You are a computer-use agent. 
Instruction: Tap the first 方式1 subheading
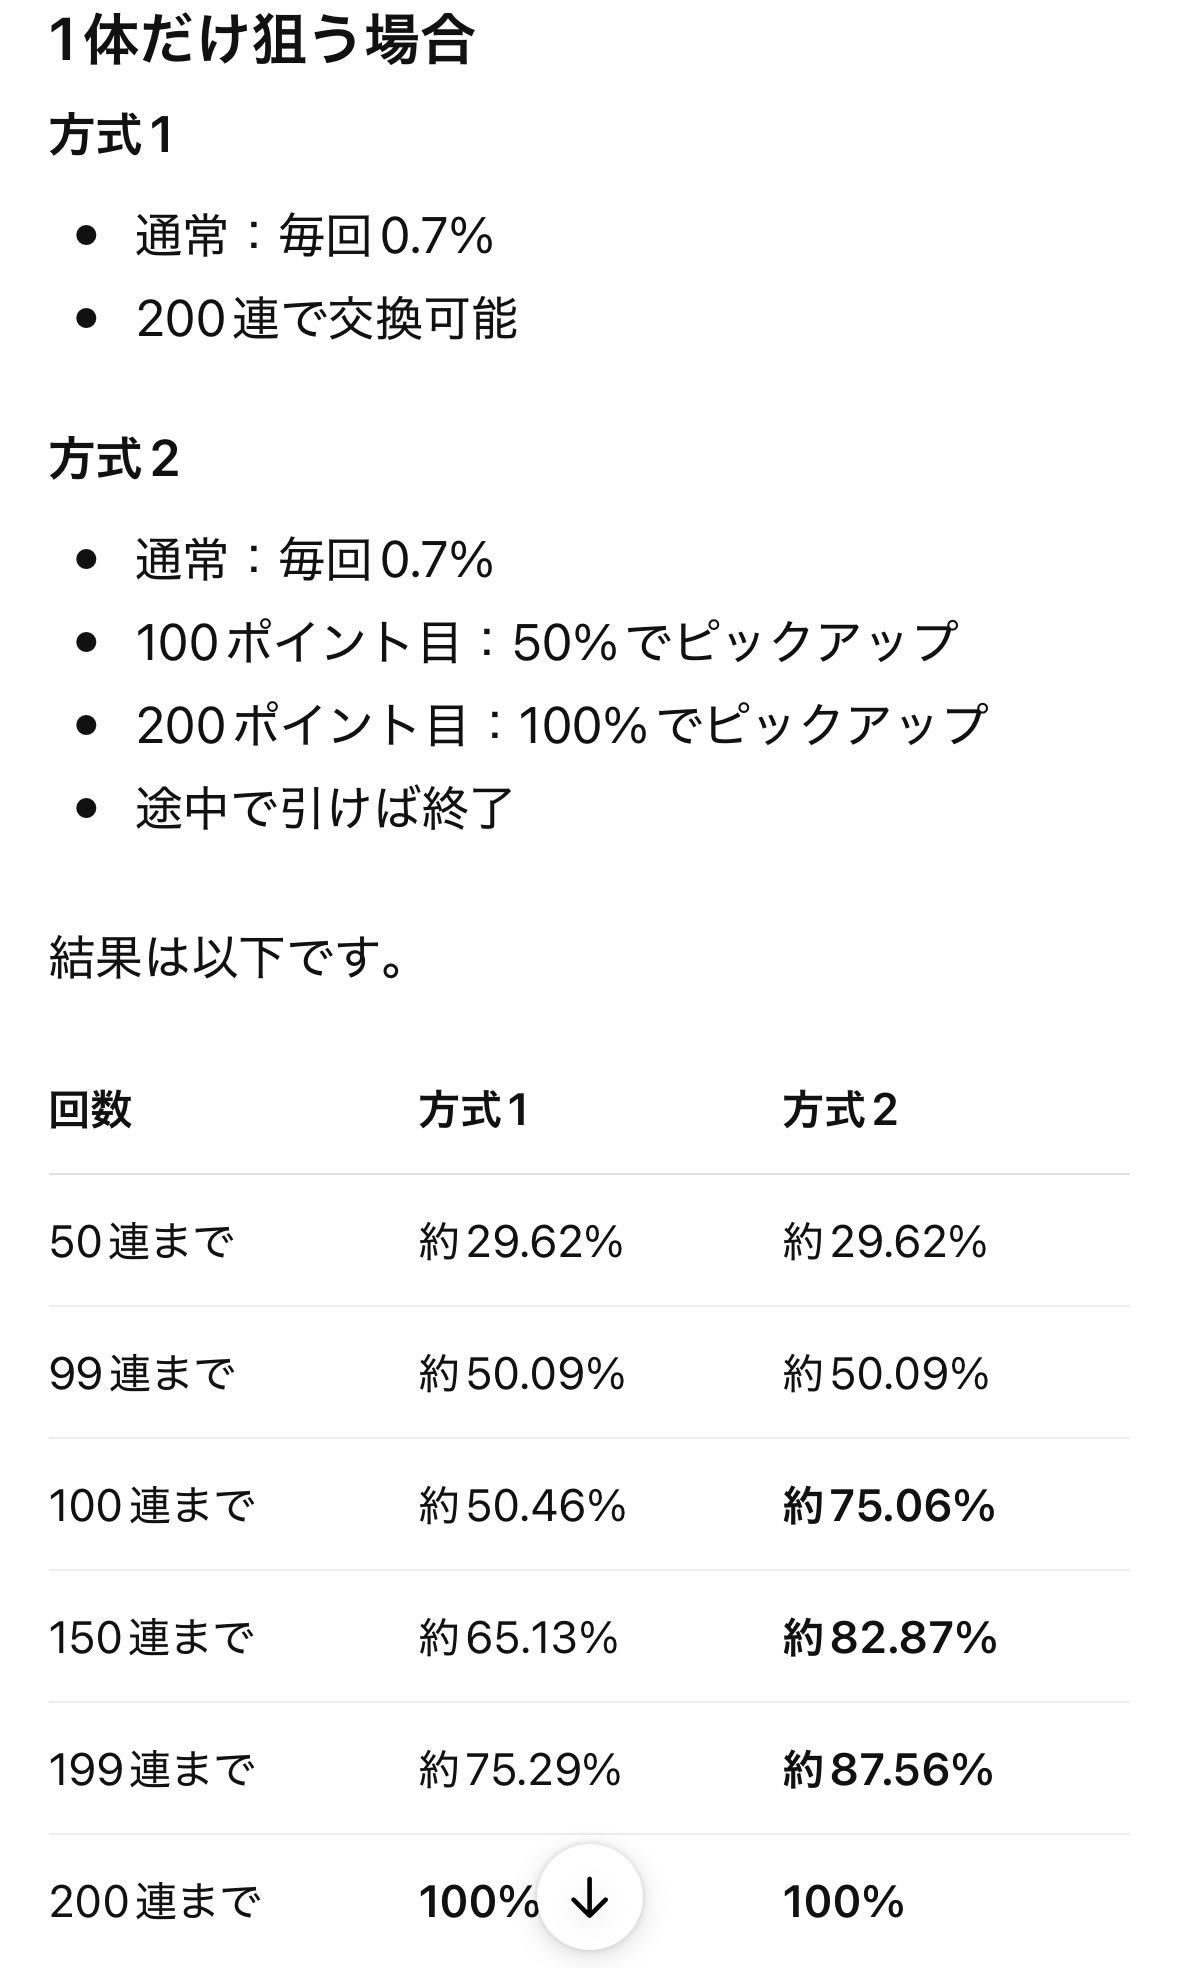[111, 135]
